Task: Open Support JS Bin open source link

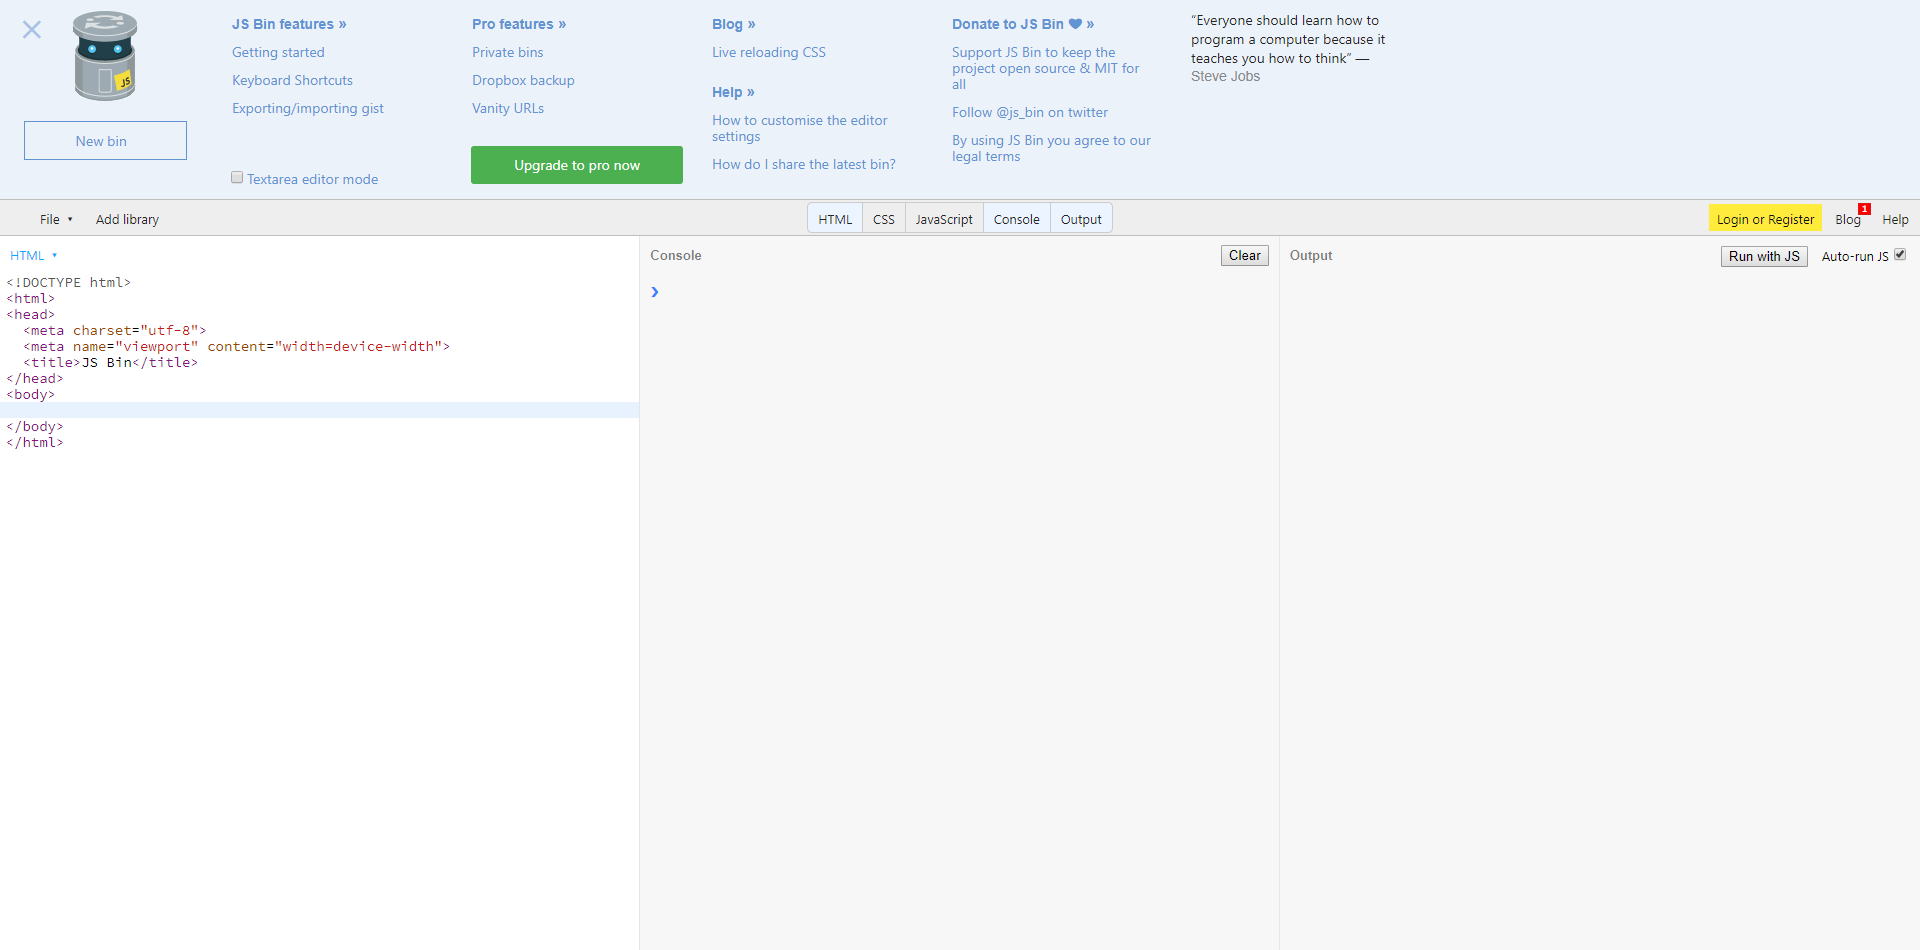Action: pos(1046,68)
